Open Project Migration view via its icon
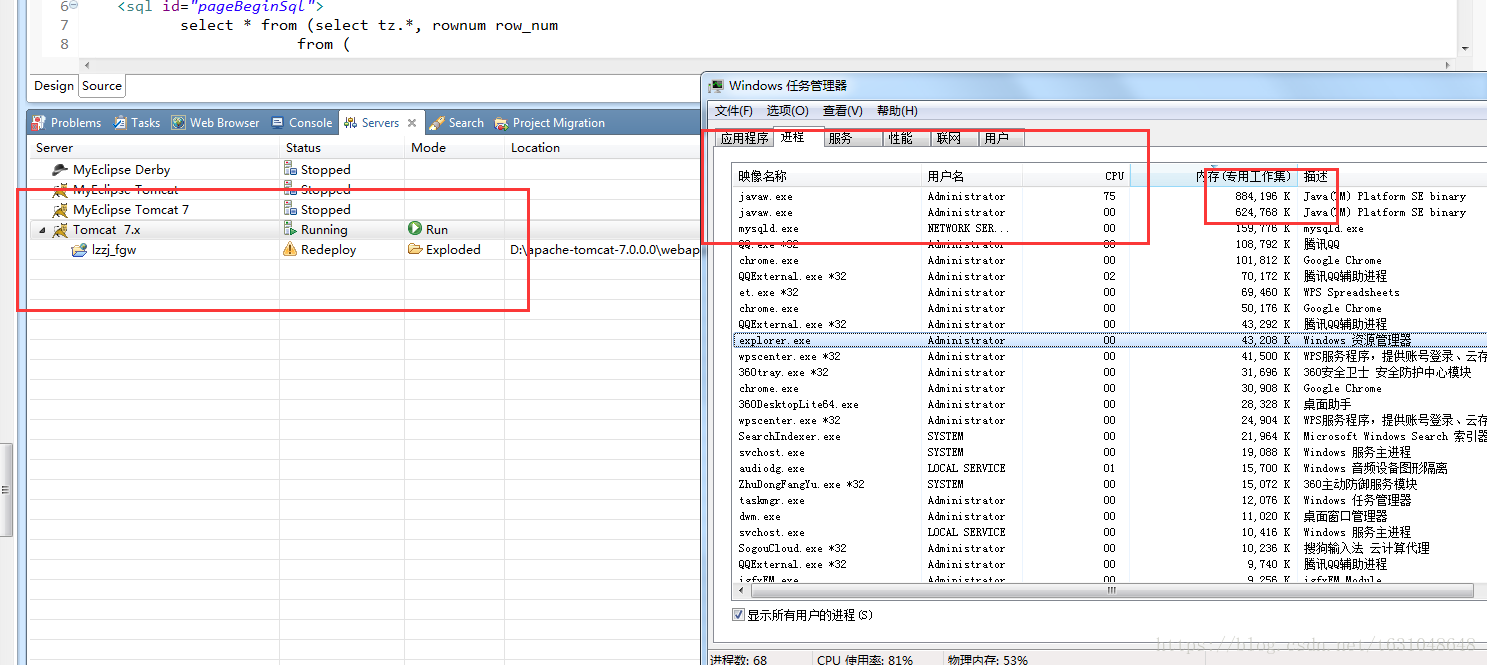 (x=501, y=123)
